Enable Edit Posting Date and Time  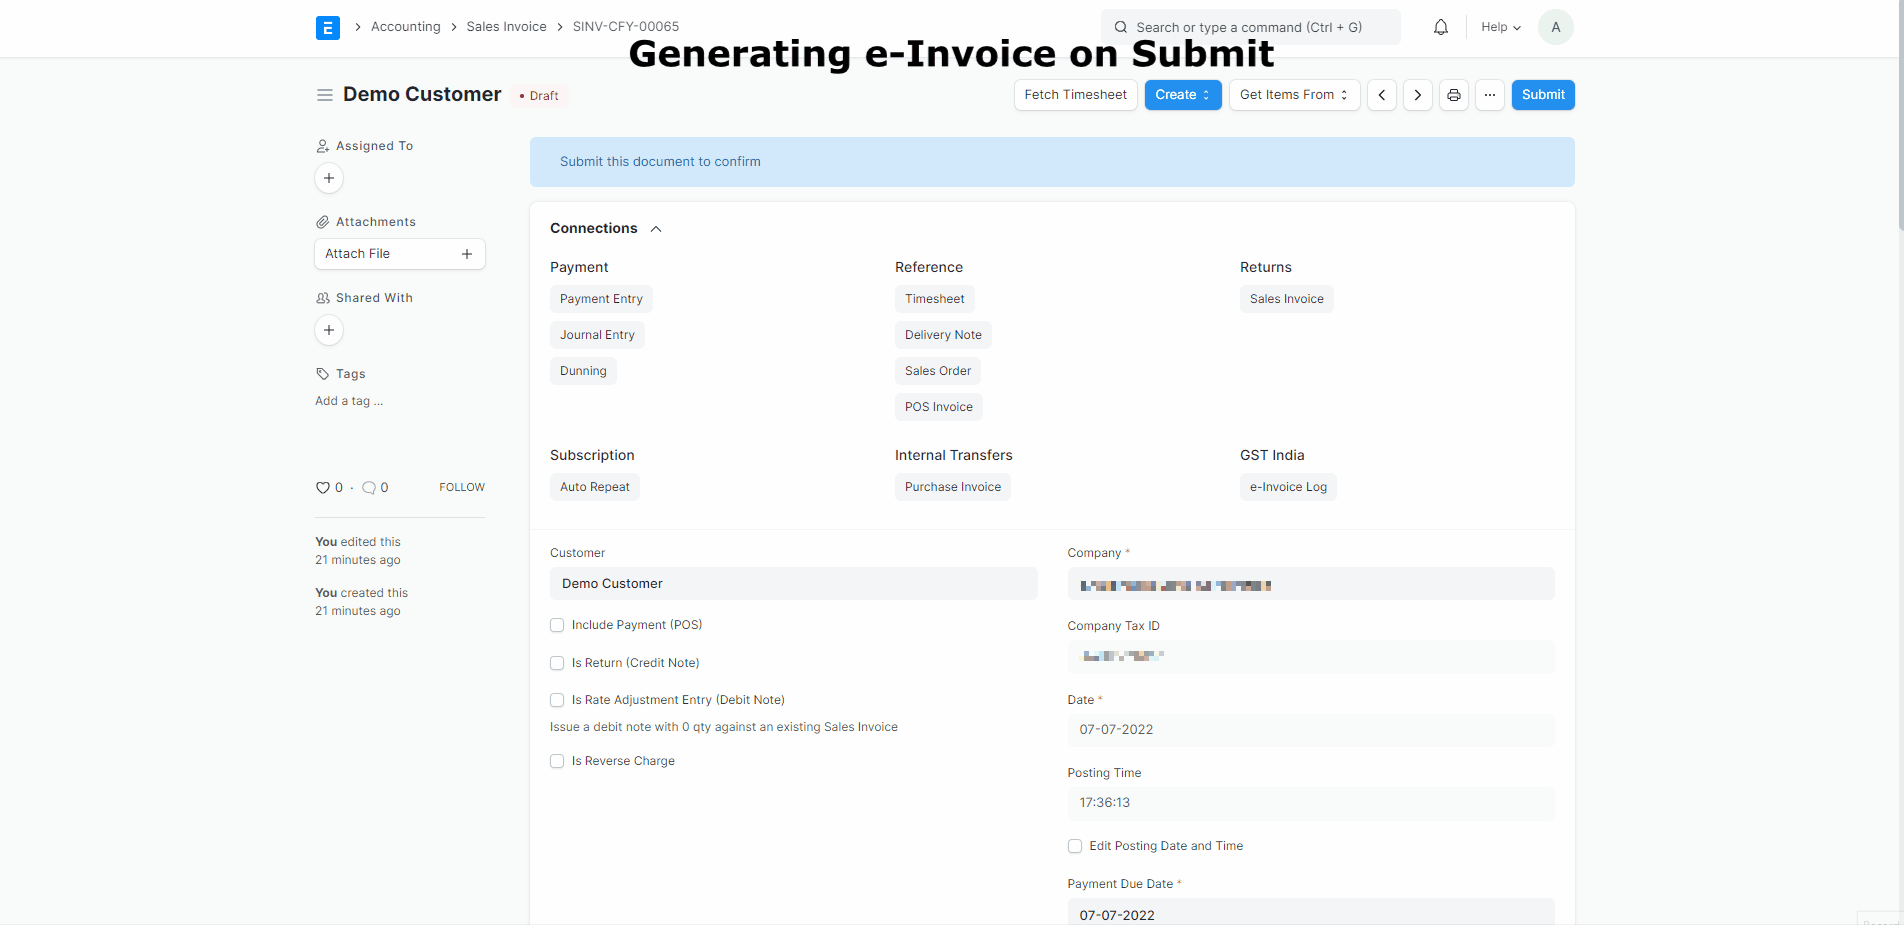(x=1075, y=846)
